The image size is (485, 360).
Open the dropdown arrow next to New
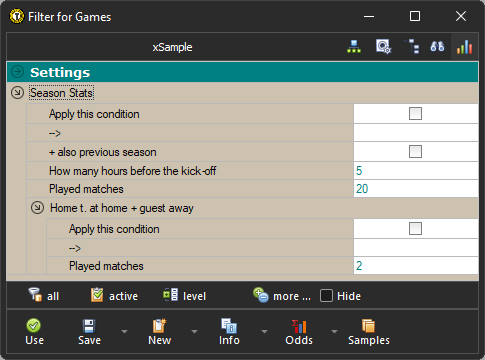(194, 332)
